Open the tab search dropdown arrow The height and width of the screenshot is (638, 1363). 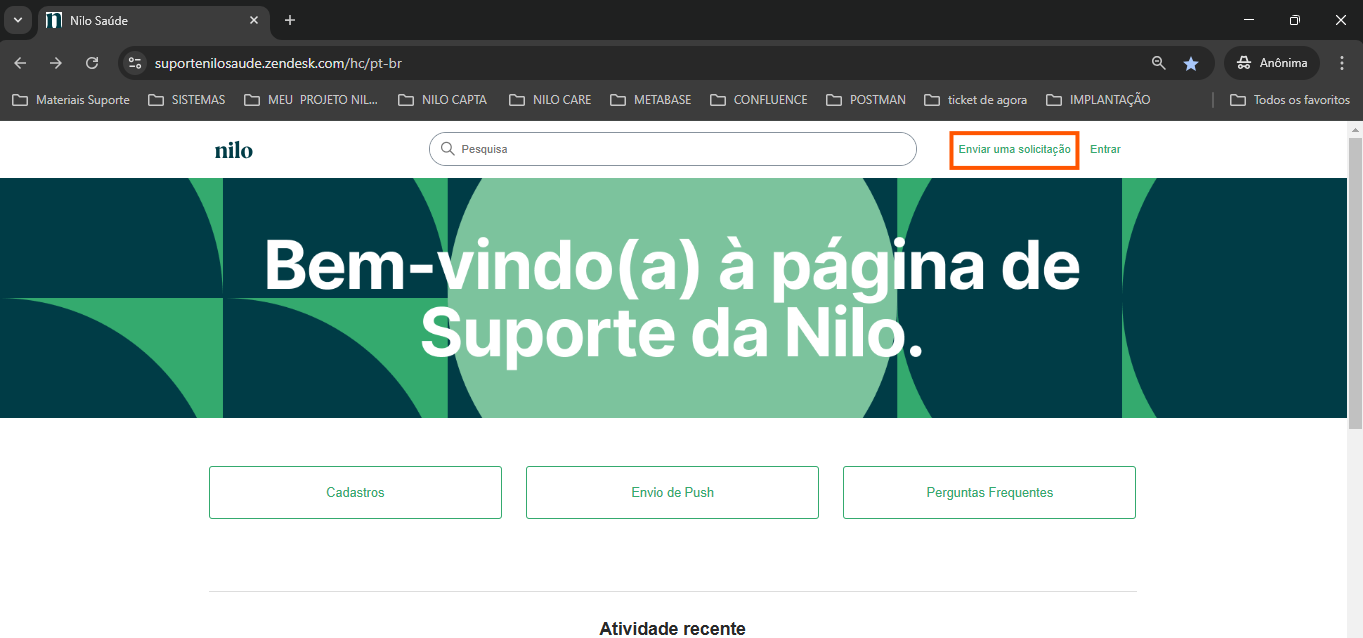tap(17, 20)
